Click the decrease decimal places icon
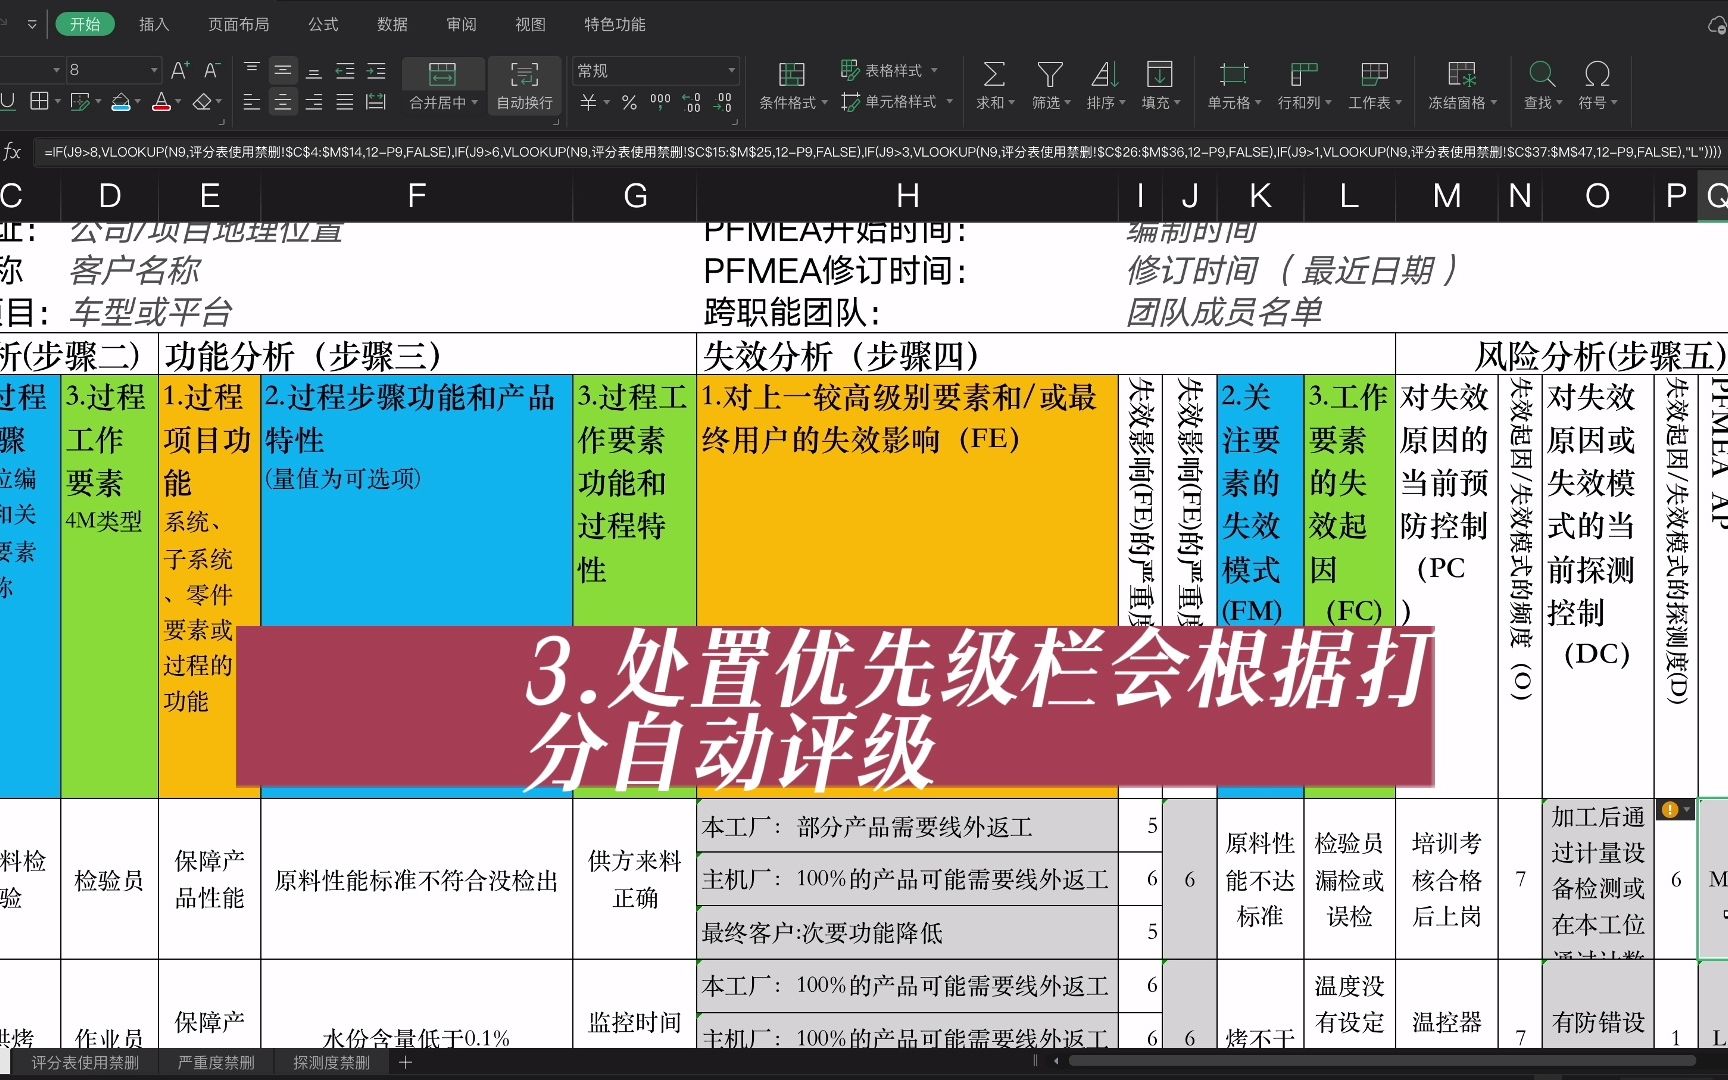 point(724,102)
